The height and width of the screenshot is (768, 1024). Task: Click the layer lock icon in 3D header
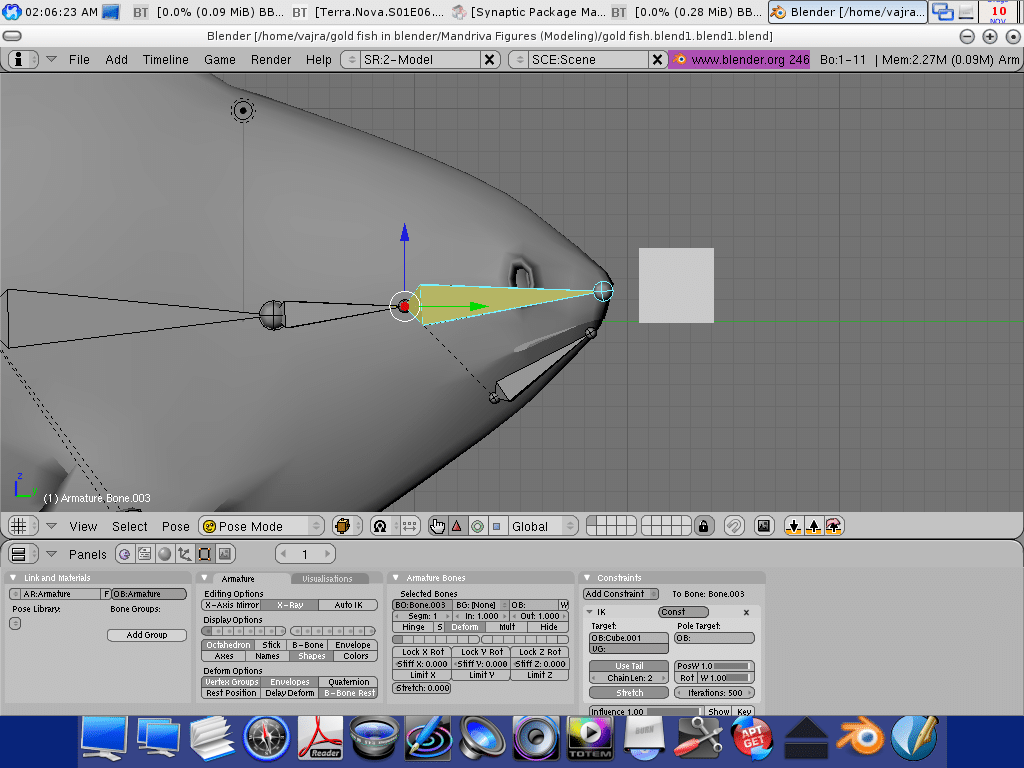pyautogui.click(x=704, y=526)
